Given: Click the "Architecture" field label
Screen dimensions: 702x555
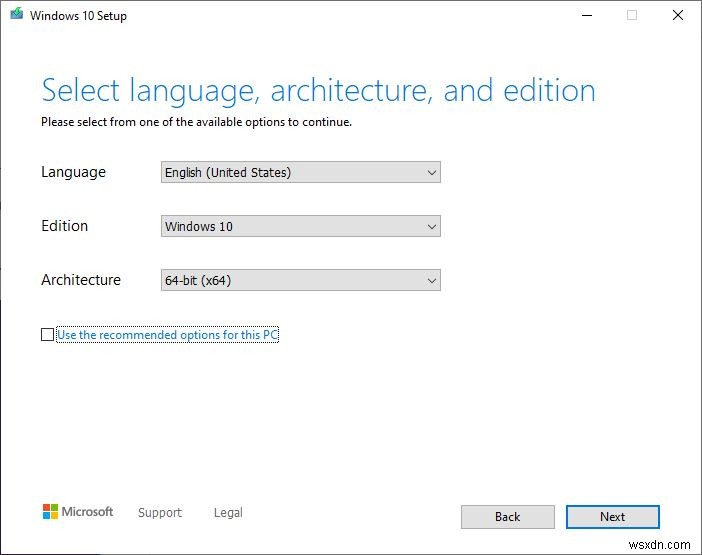Looking at the screenshot, I should pos(81,280).
